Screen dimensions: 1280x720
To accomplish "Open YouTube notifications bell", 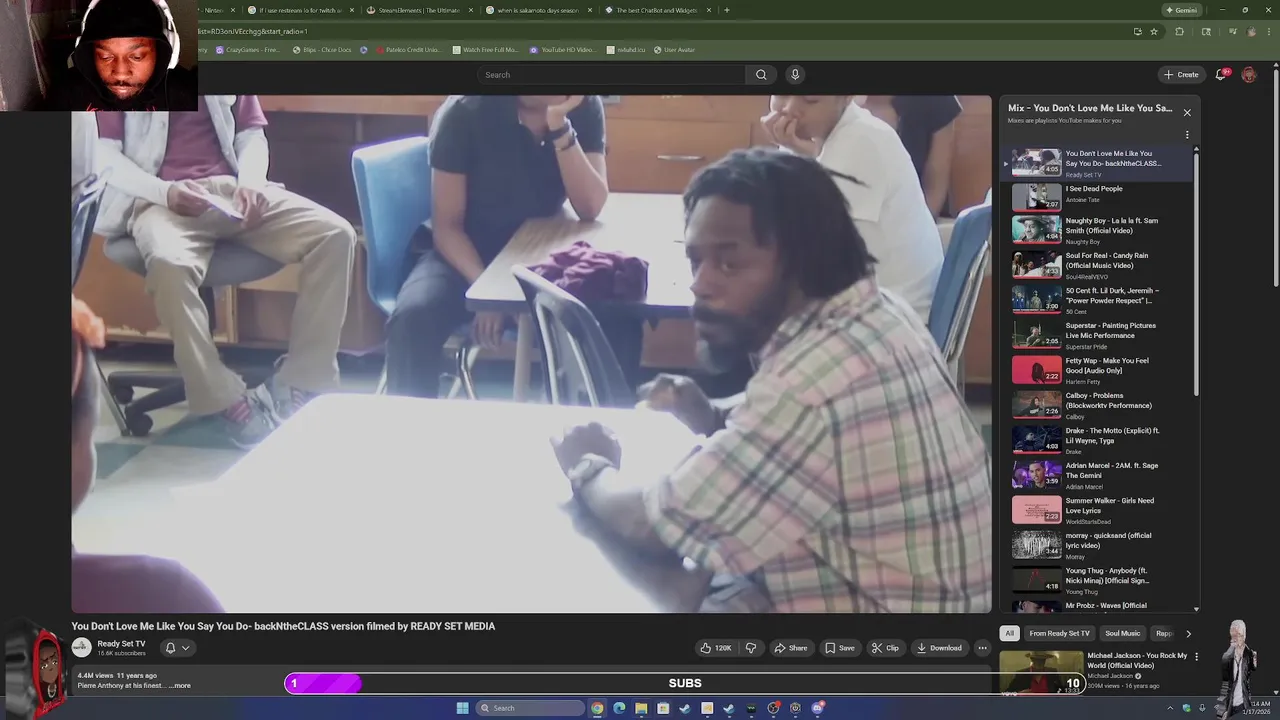I will pyautogui.click(x=1221, y=75).
